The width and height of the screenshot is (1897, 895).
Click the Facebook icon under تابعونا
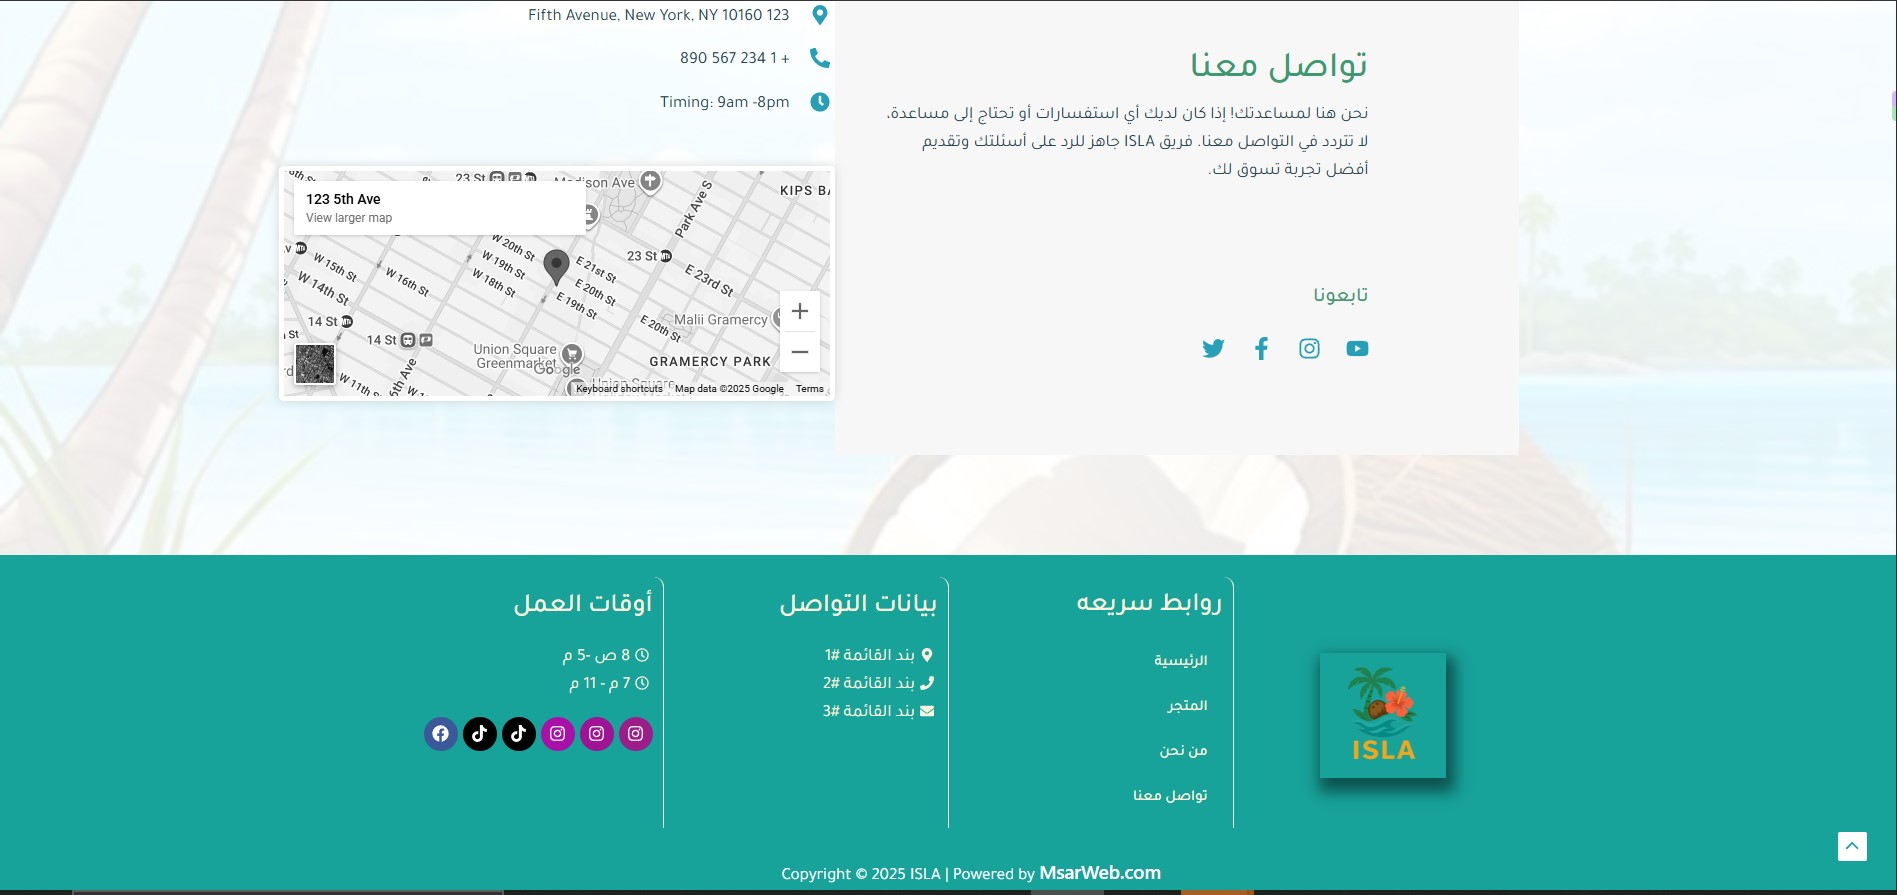pos(1261,348)
